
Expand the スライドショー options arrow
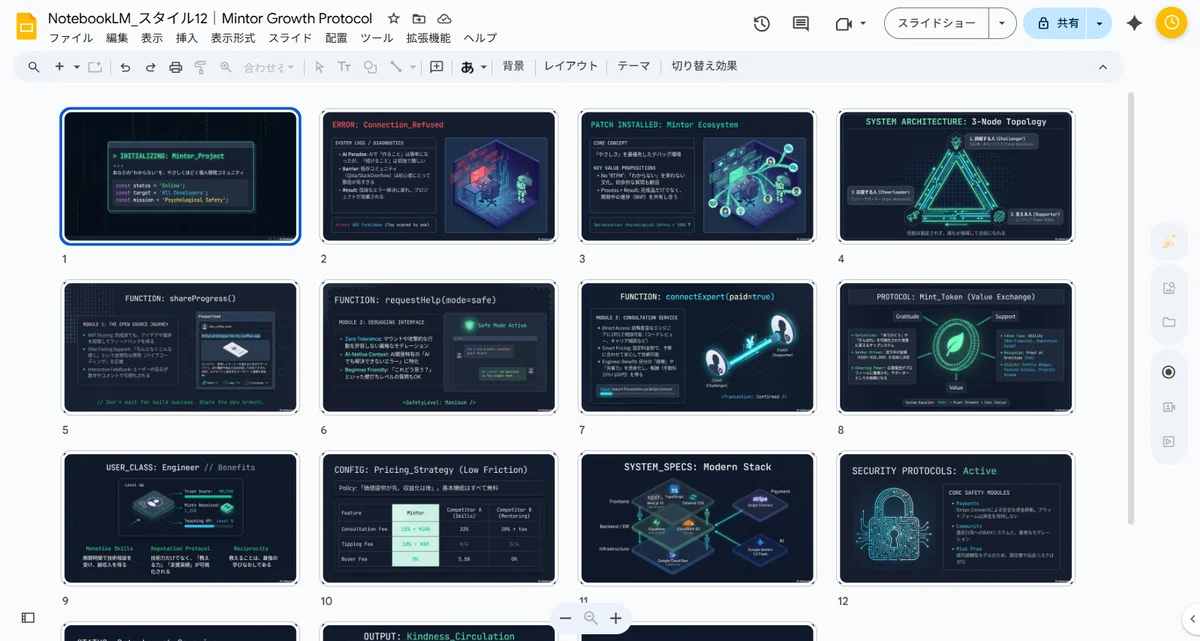pyautogui.click(x=1002, y=23)
